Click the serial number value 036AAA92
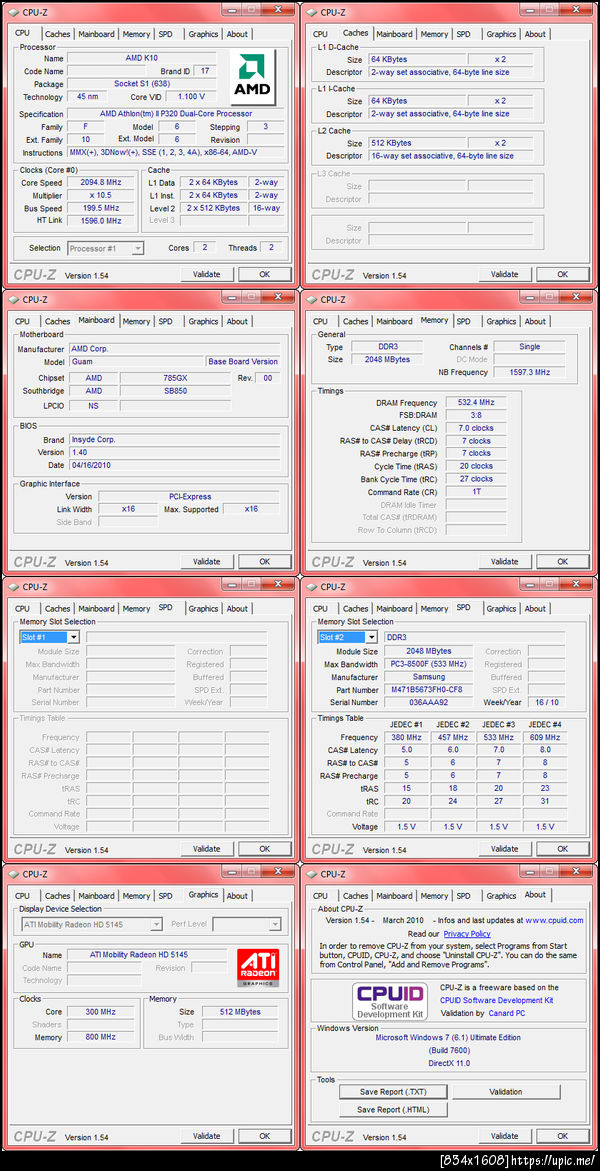 click(x=429, y=703)
